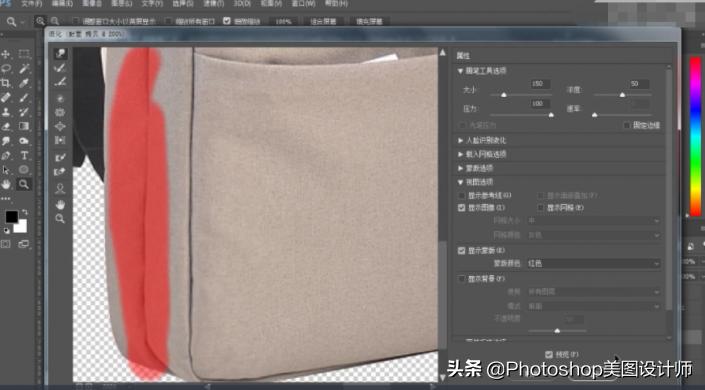705x390 pixels.
Task: Select the Twirl Clockwise tool in Liquify
Action: tap(60, 98)
